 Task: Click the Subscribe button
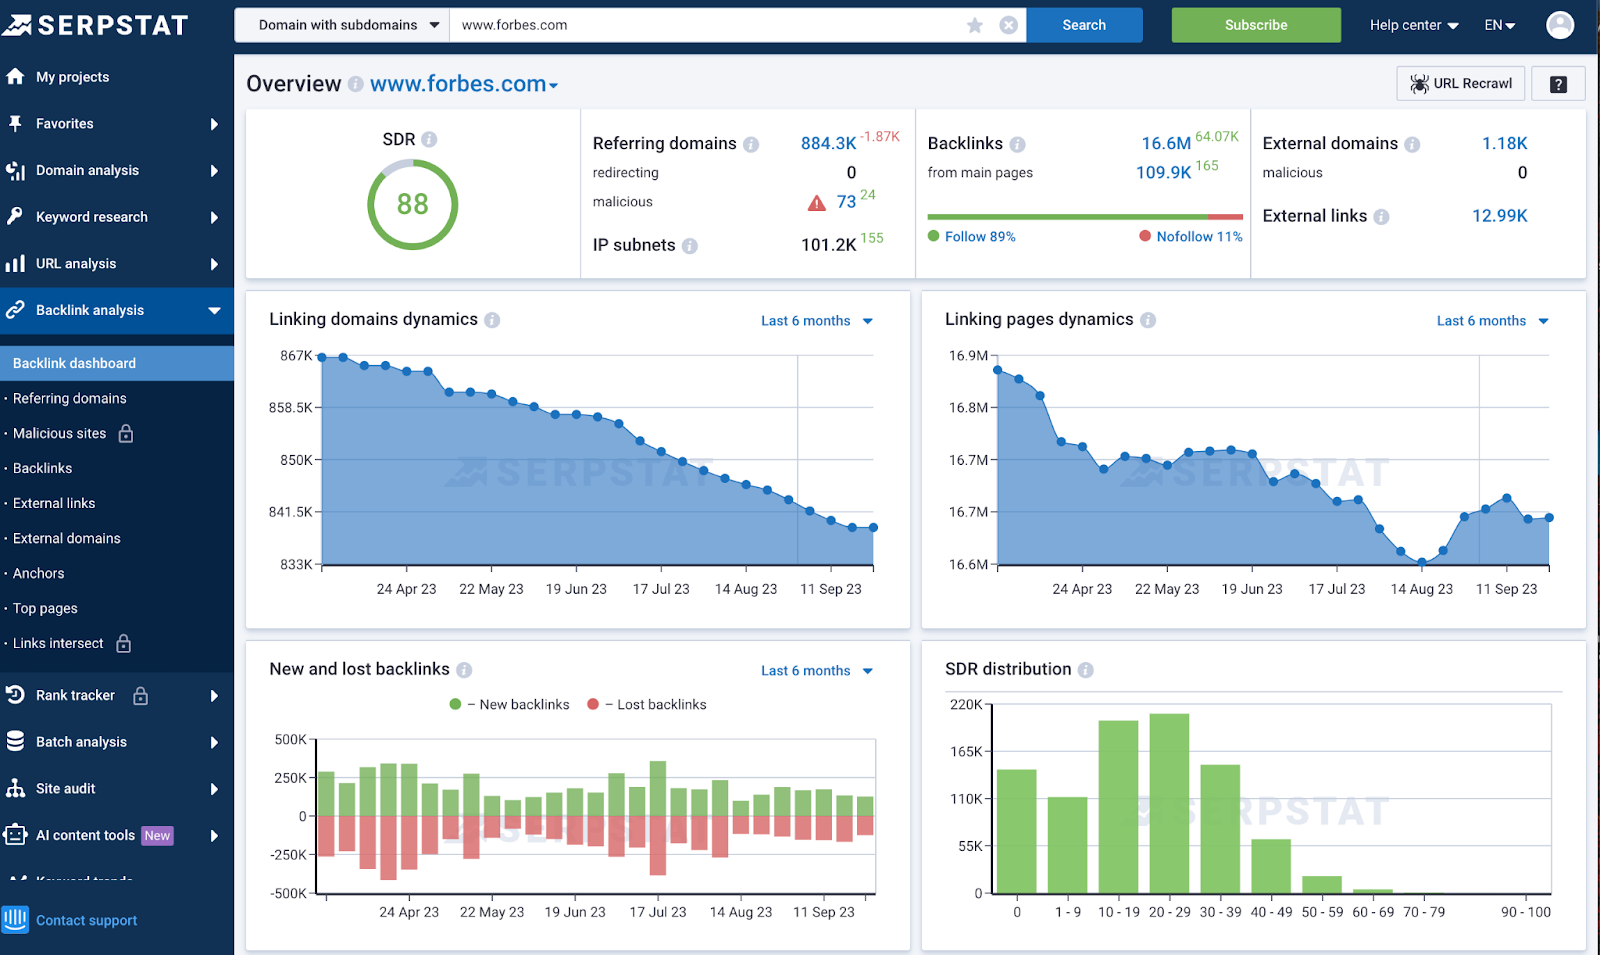tap(1255, 25)
